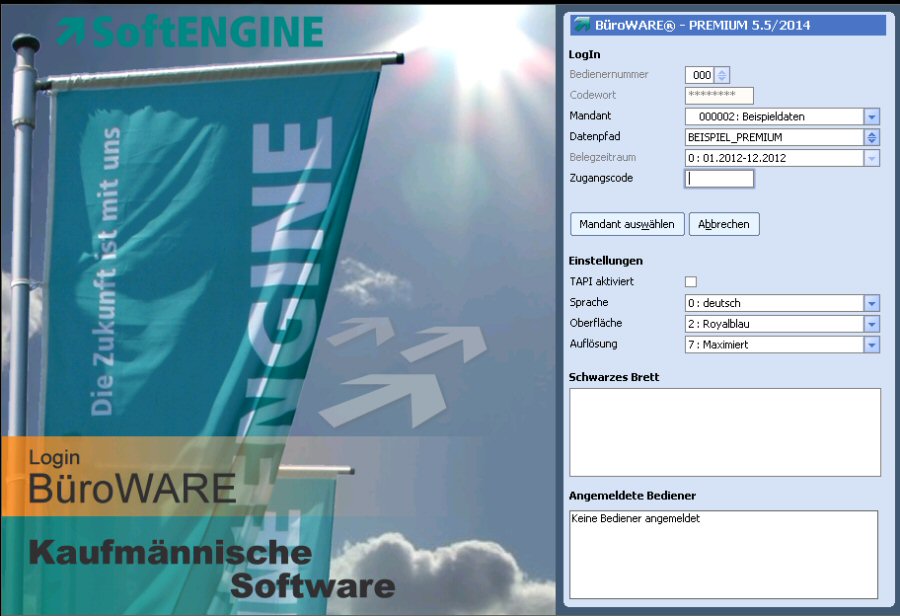Viewport: 900px width, 616px height.
Task: Click the BüroWARE logo icon in title bar
Action: pyautogui.click(x=582, y=25)
